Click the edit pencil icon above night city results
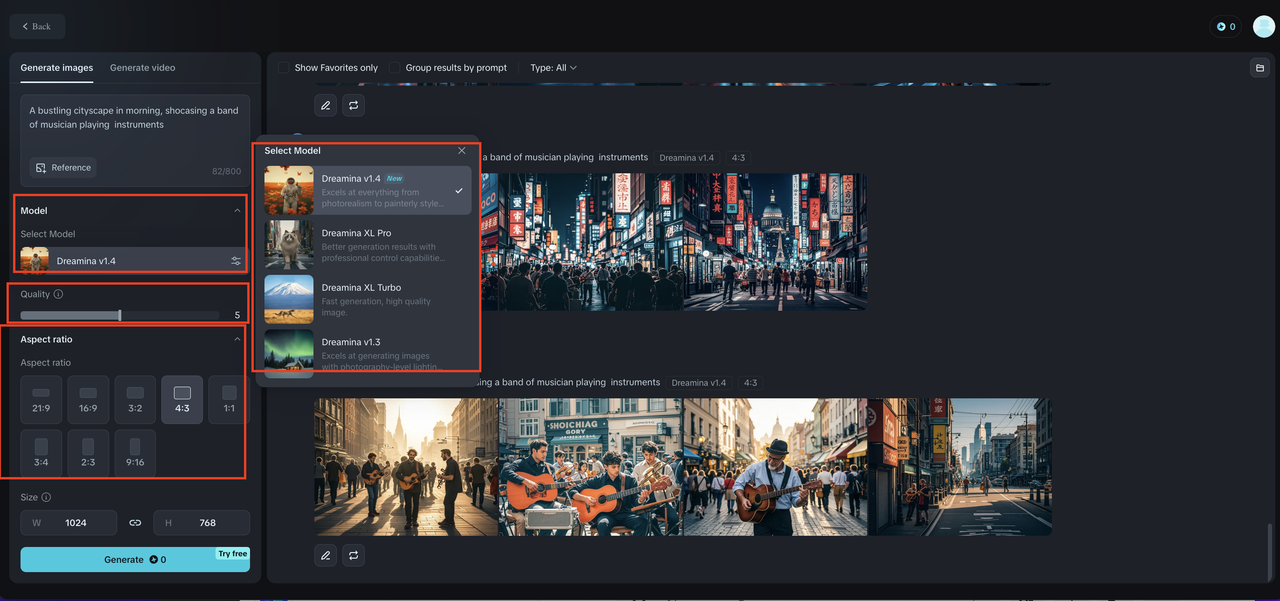This screenshot has height=601, width=1280. pos(325,105)
